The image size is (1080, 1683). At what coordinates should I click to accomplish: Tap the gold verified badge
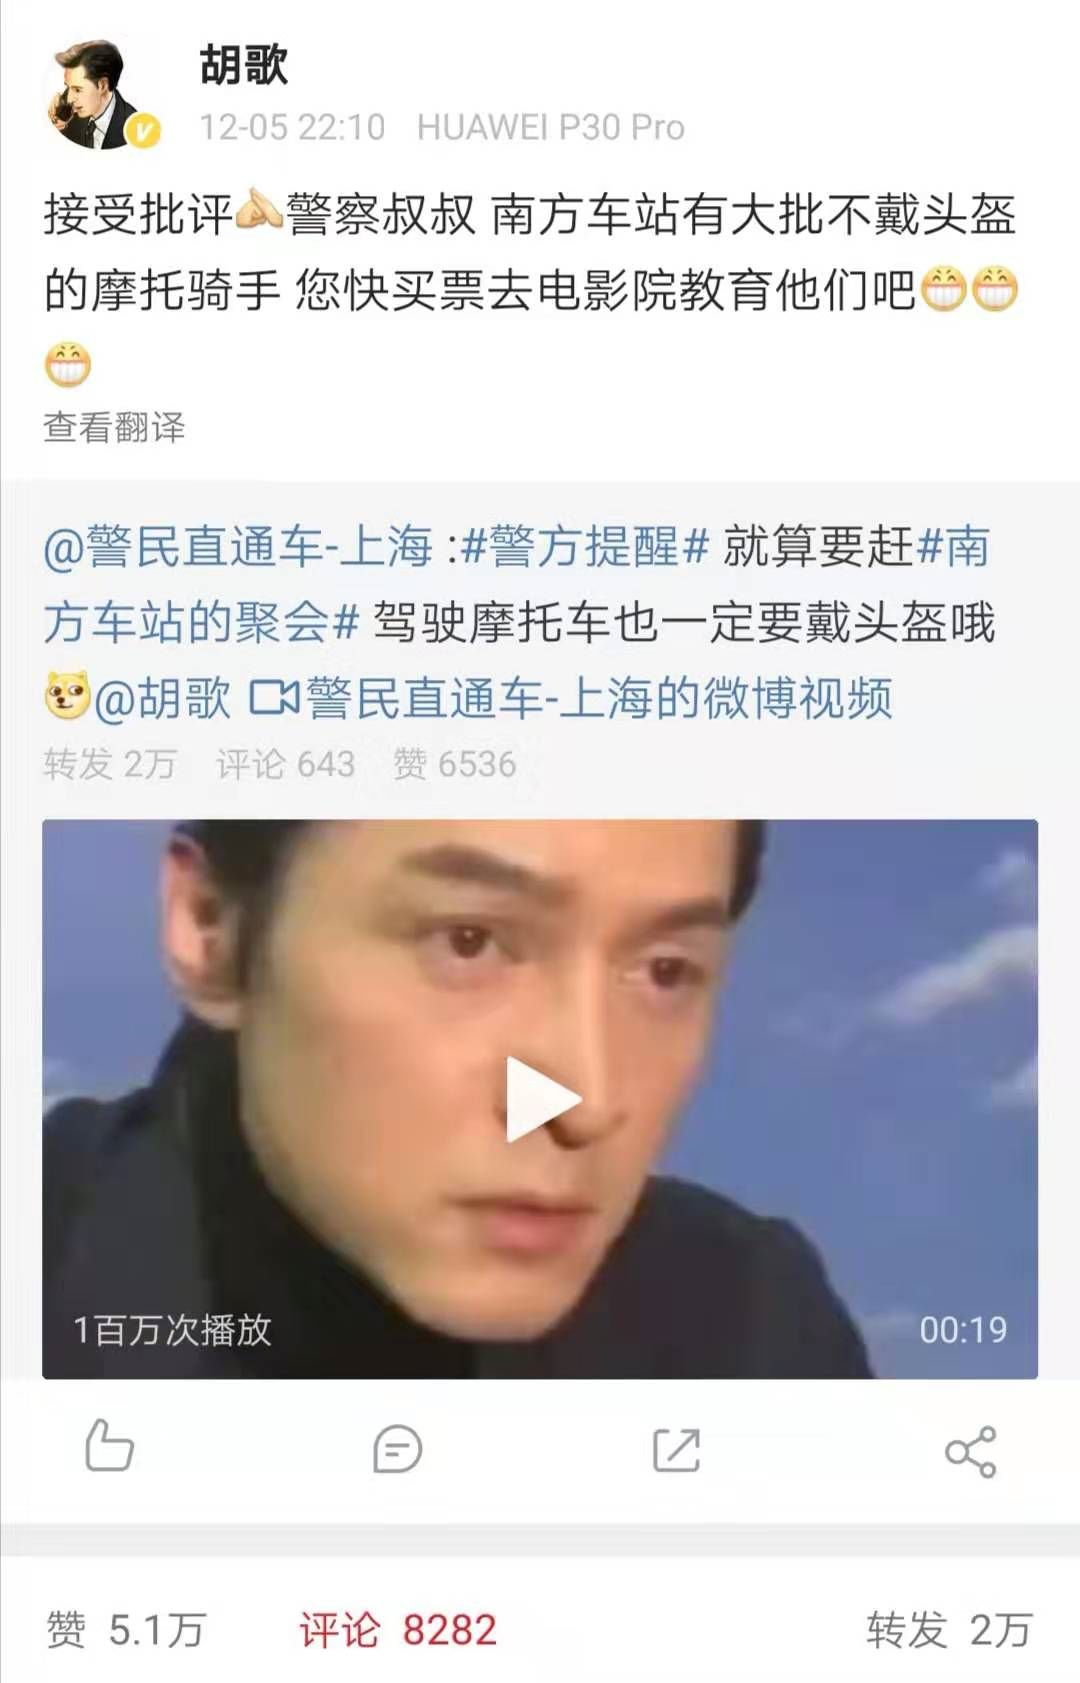click(144, 131)
